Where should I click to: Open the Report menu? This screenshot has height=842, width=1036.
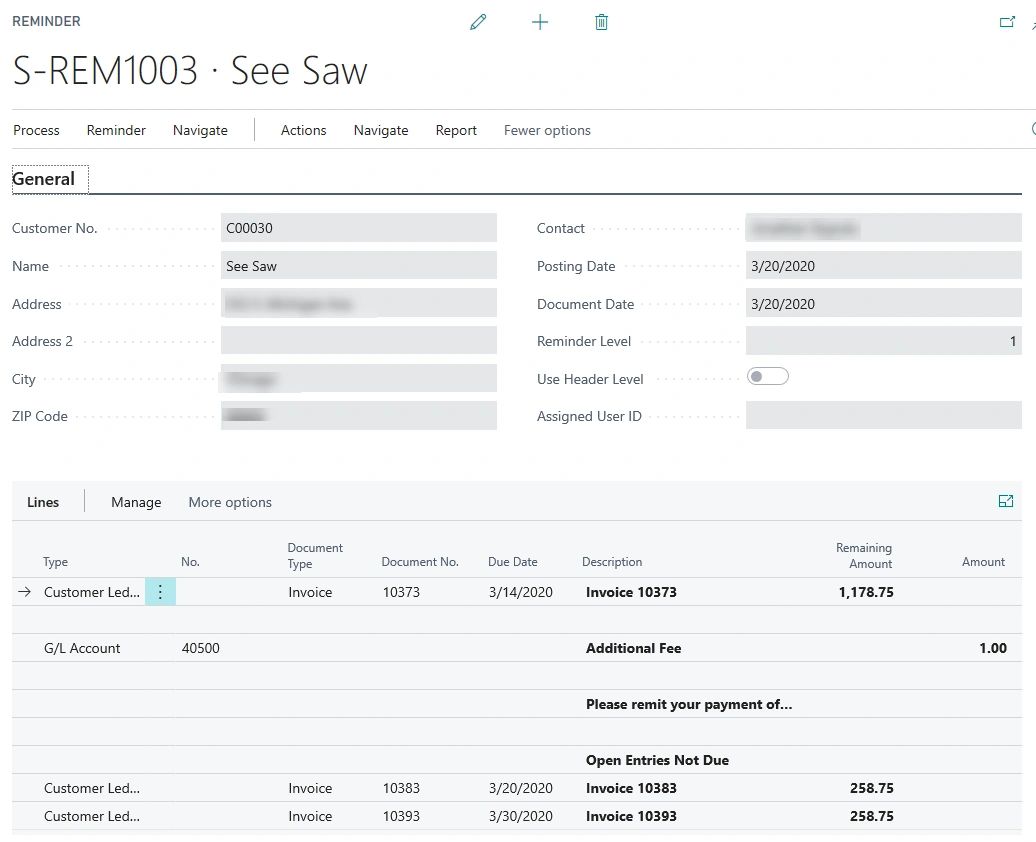point(456,130)
